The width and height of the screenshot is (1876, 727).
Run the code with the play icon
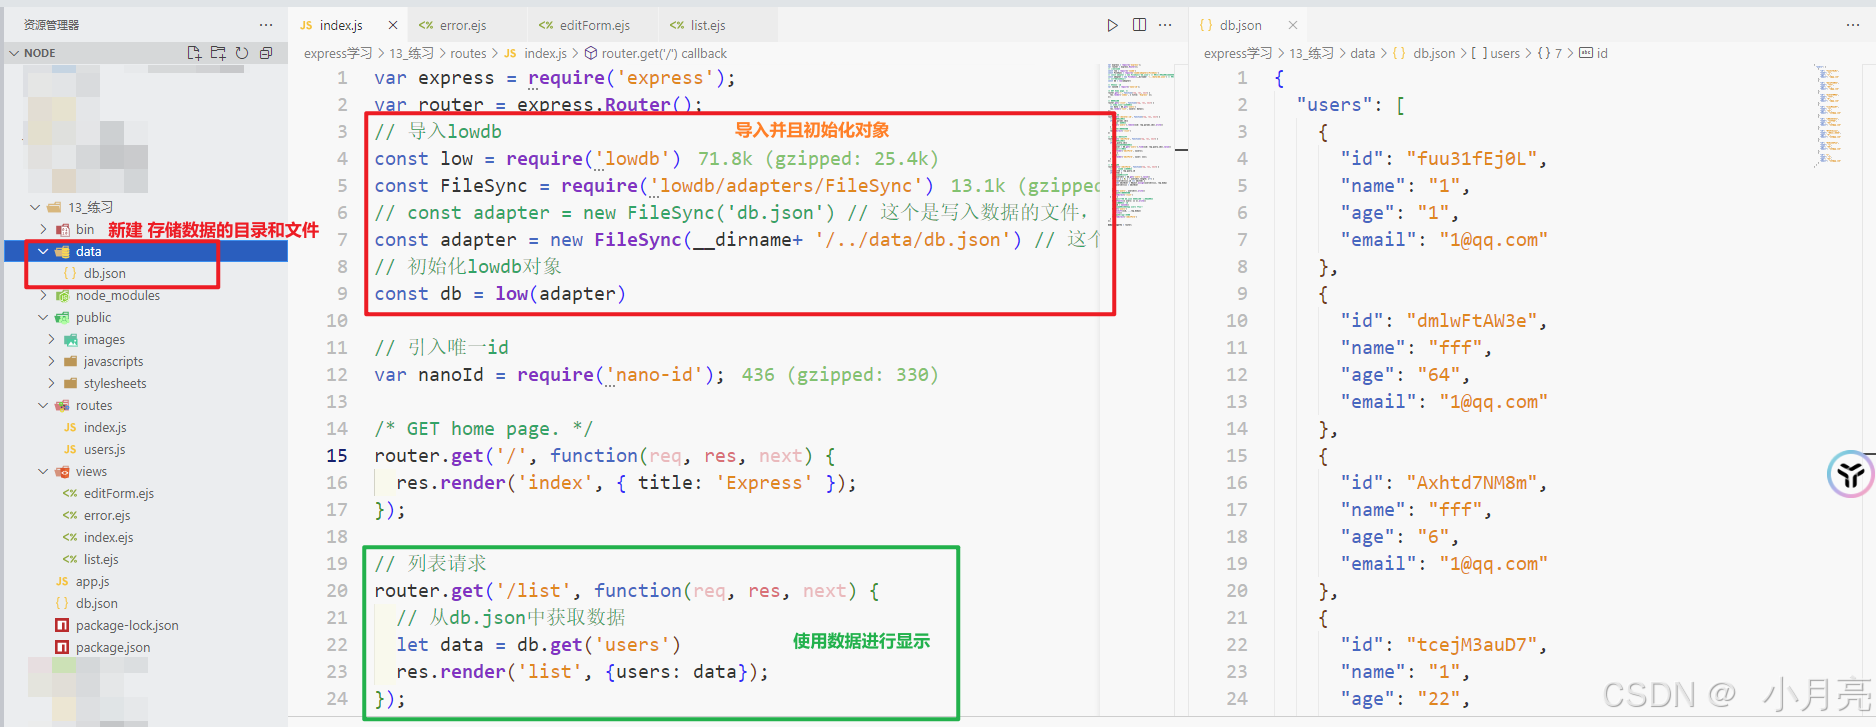pos(1113,25)
